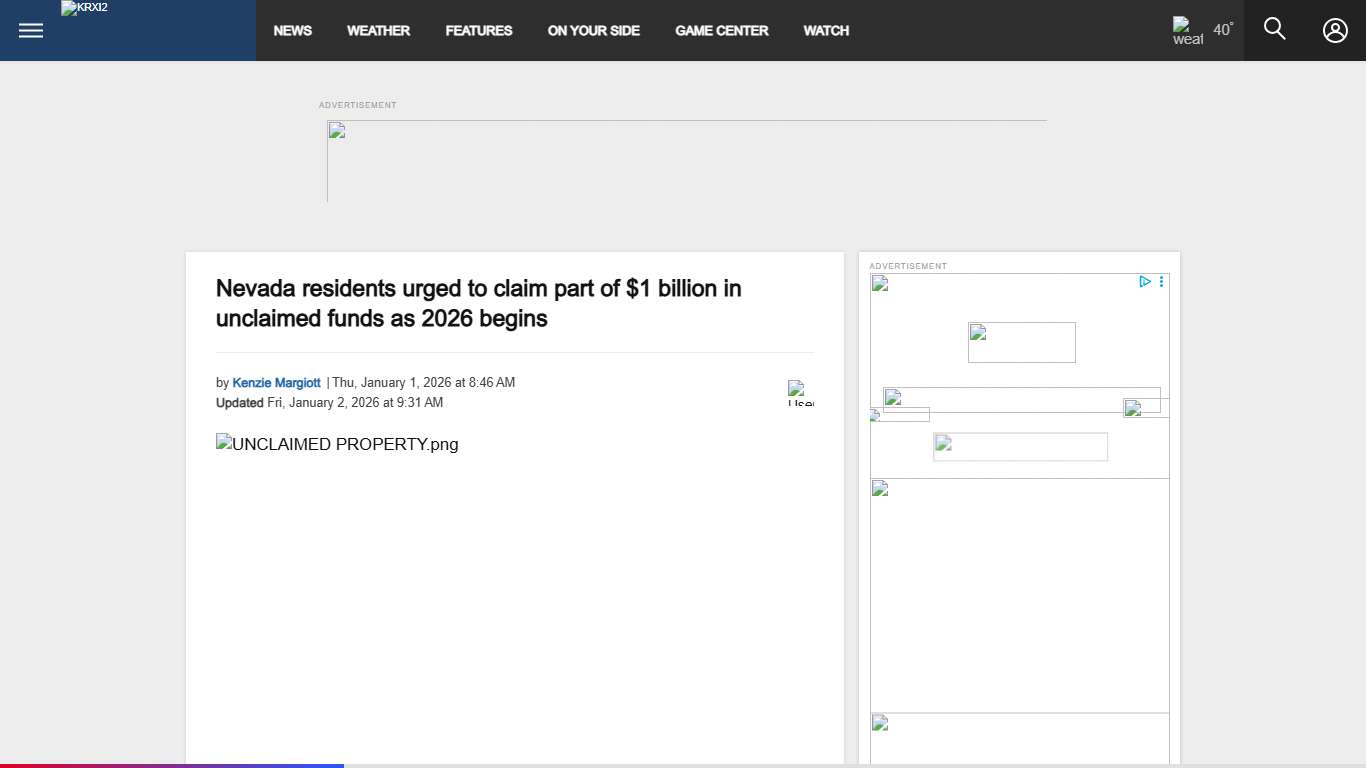Expand the Features navigation menu
Viewport: 1366px width, 768px height.
click(x=478, y=31)
